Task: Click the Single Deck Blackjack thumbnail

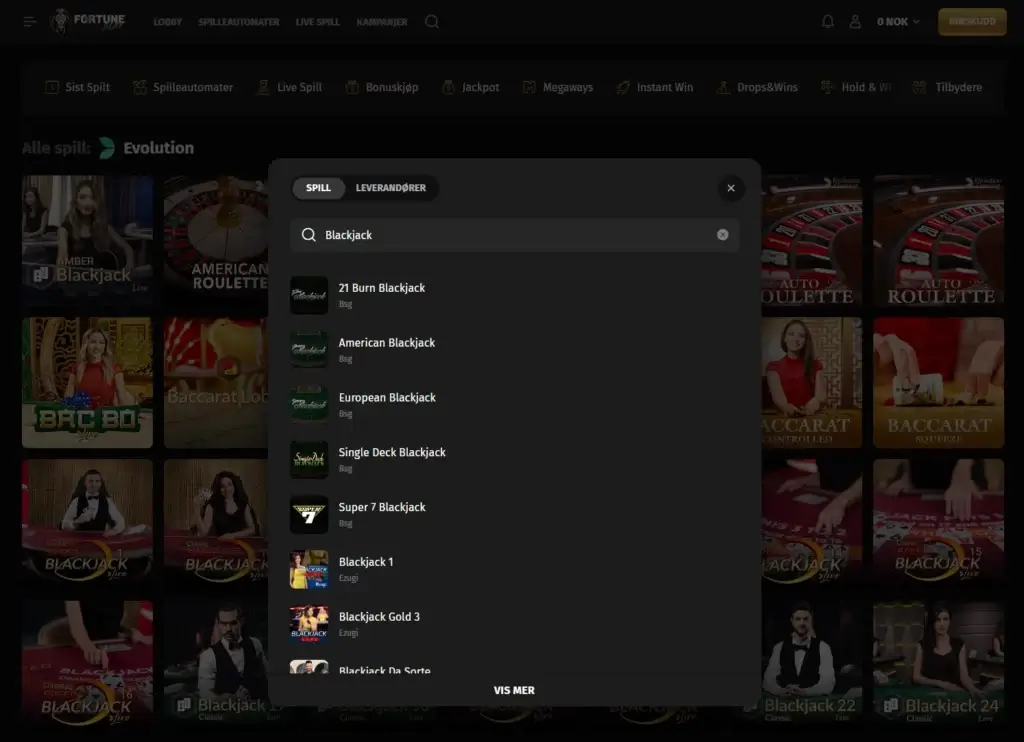Action: pos(309,460)
